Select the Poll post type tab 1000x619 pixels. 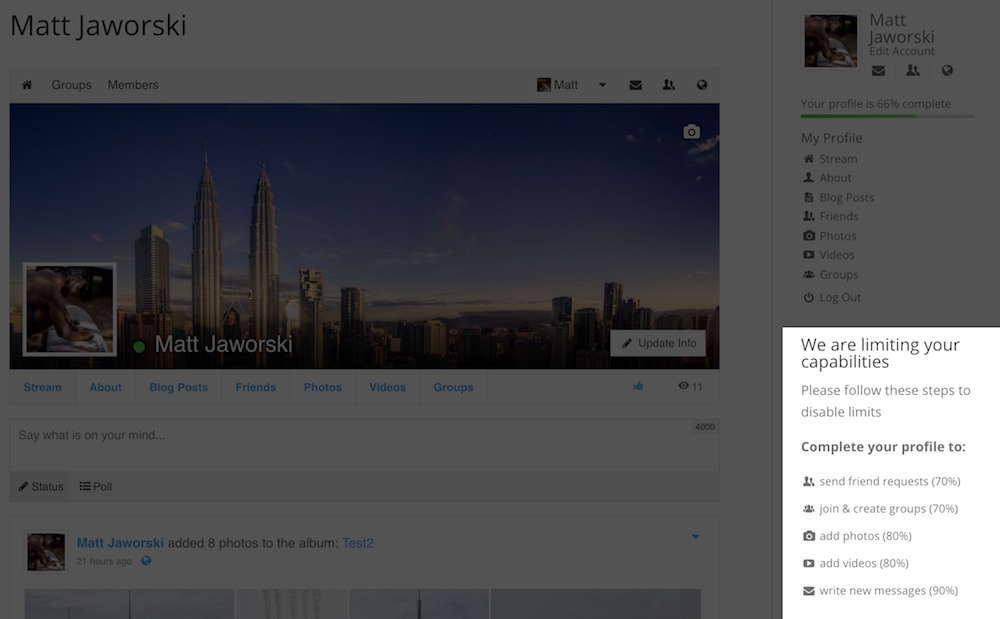(96, 486)
